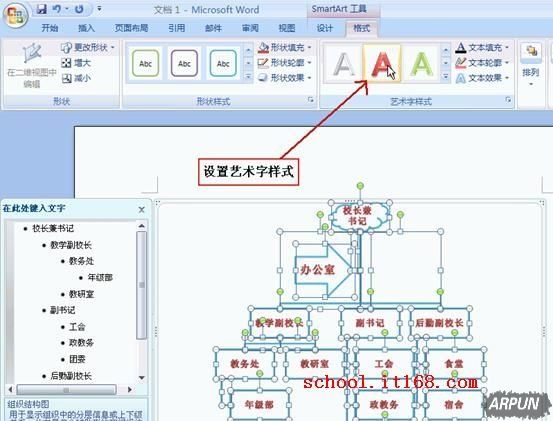The width and height of the screenshot is (553, 421).
Task: Save the document from Quick Access toolbar
Action: pos(42,10)
